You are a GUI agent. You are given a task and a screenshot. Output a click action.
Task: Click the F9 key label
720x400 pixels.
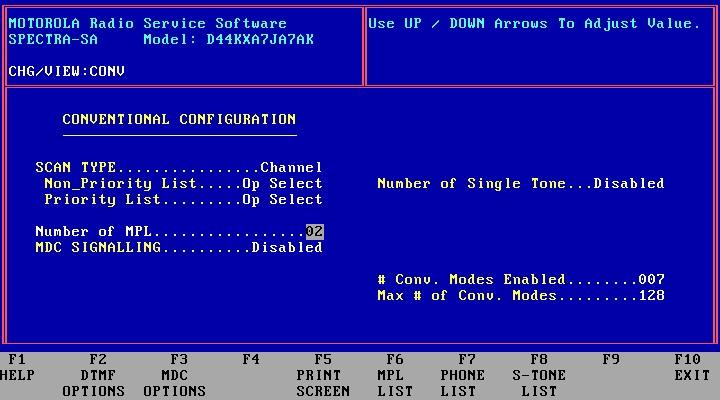611,359
